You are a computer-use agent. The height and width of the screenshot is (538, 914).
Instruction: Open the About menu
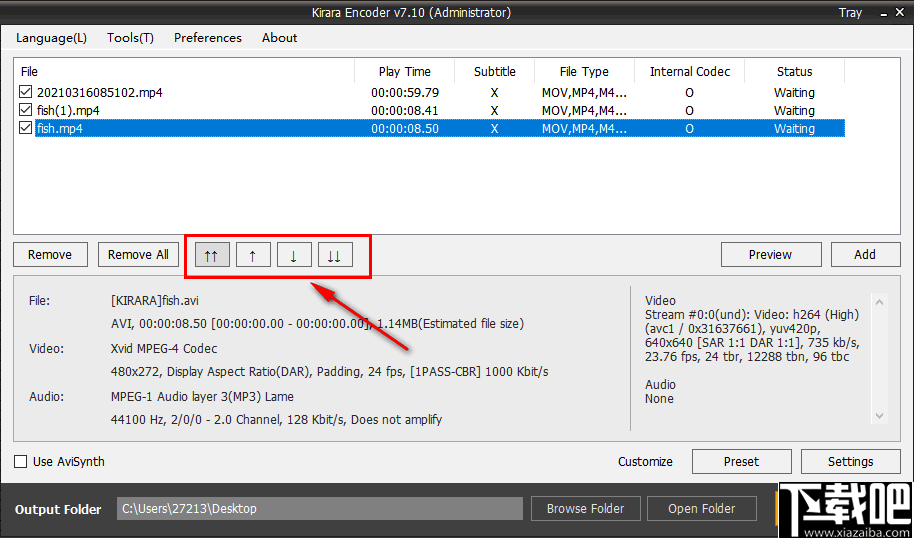click(x=279, y=38)
